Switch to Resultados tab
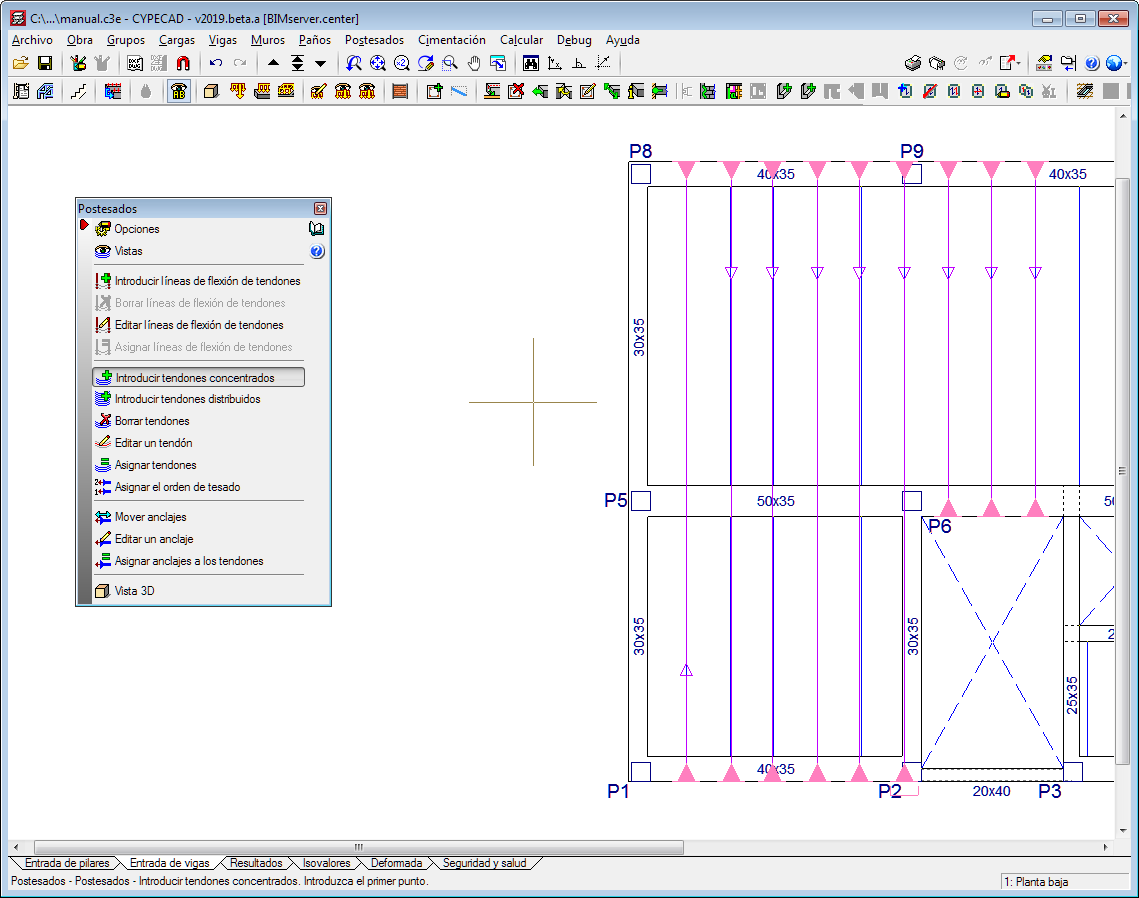Image resolution: width=1139 pixels, height=898 pixels. pos(256,863)
